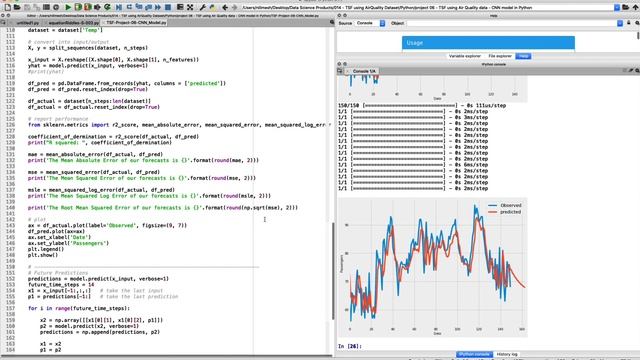The width and height of the screenshot is (640, 360).
Task: Click the In [26] console prompt
Action: 350,346
